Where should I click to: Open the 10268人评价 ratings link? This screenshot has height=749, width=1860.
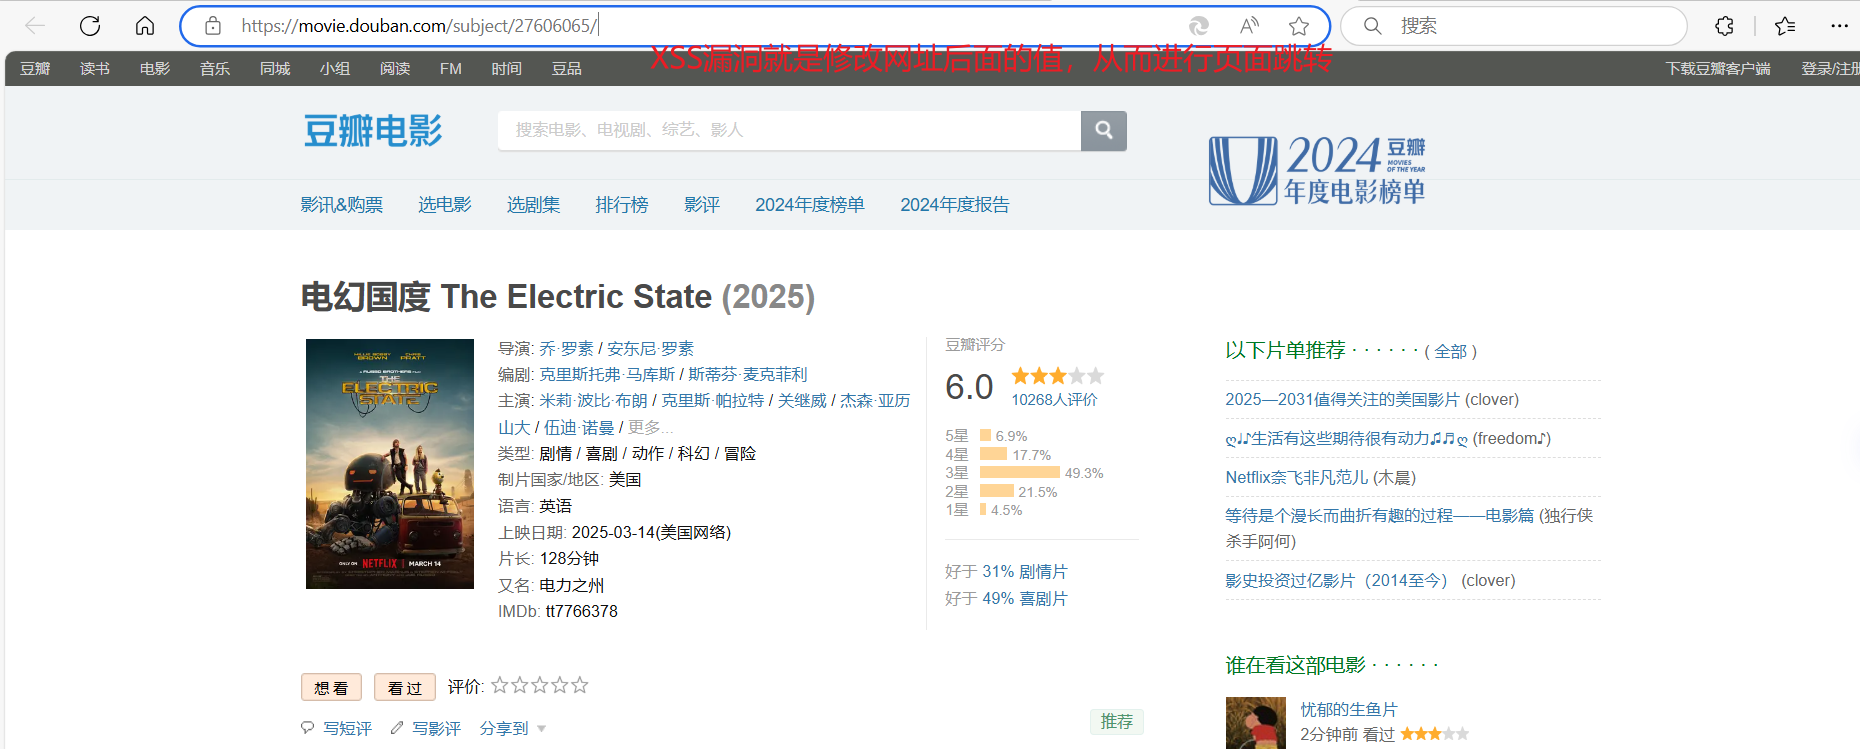[1054, 399]
